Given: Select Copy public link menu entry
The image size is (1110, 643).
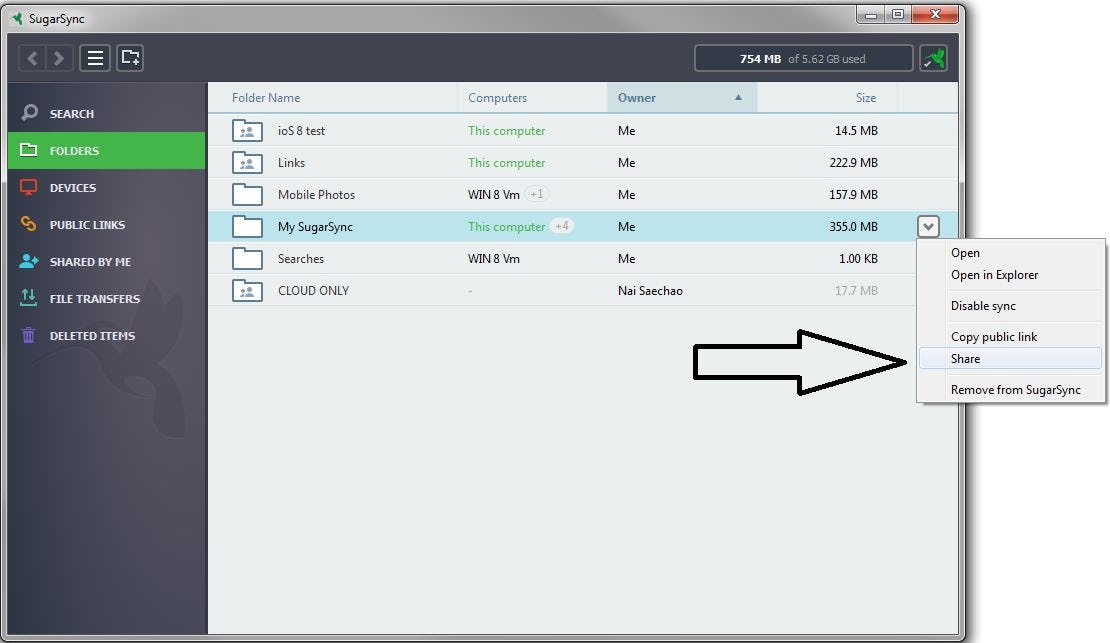Looking at the screenshot, I should [994, 337].
